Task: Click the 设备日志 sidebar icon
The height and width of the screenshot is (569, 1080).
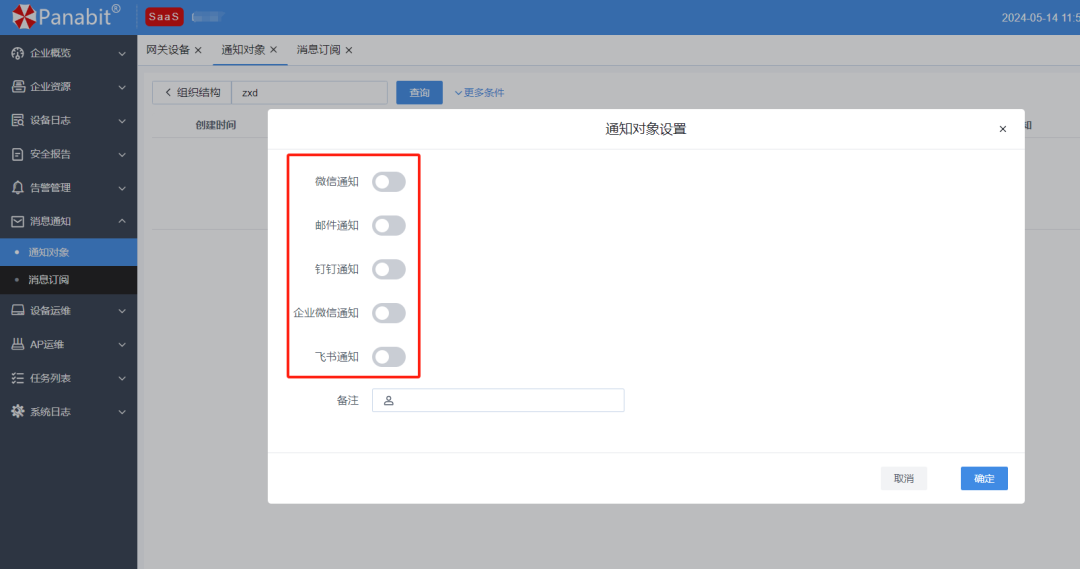Action: point(18,121)
